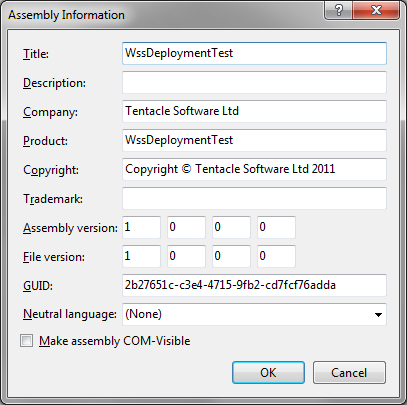The height and width of the screenshot is (405, 407).
Task: Click the File version major number box
Action: [141, 256]
